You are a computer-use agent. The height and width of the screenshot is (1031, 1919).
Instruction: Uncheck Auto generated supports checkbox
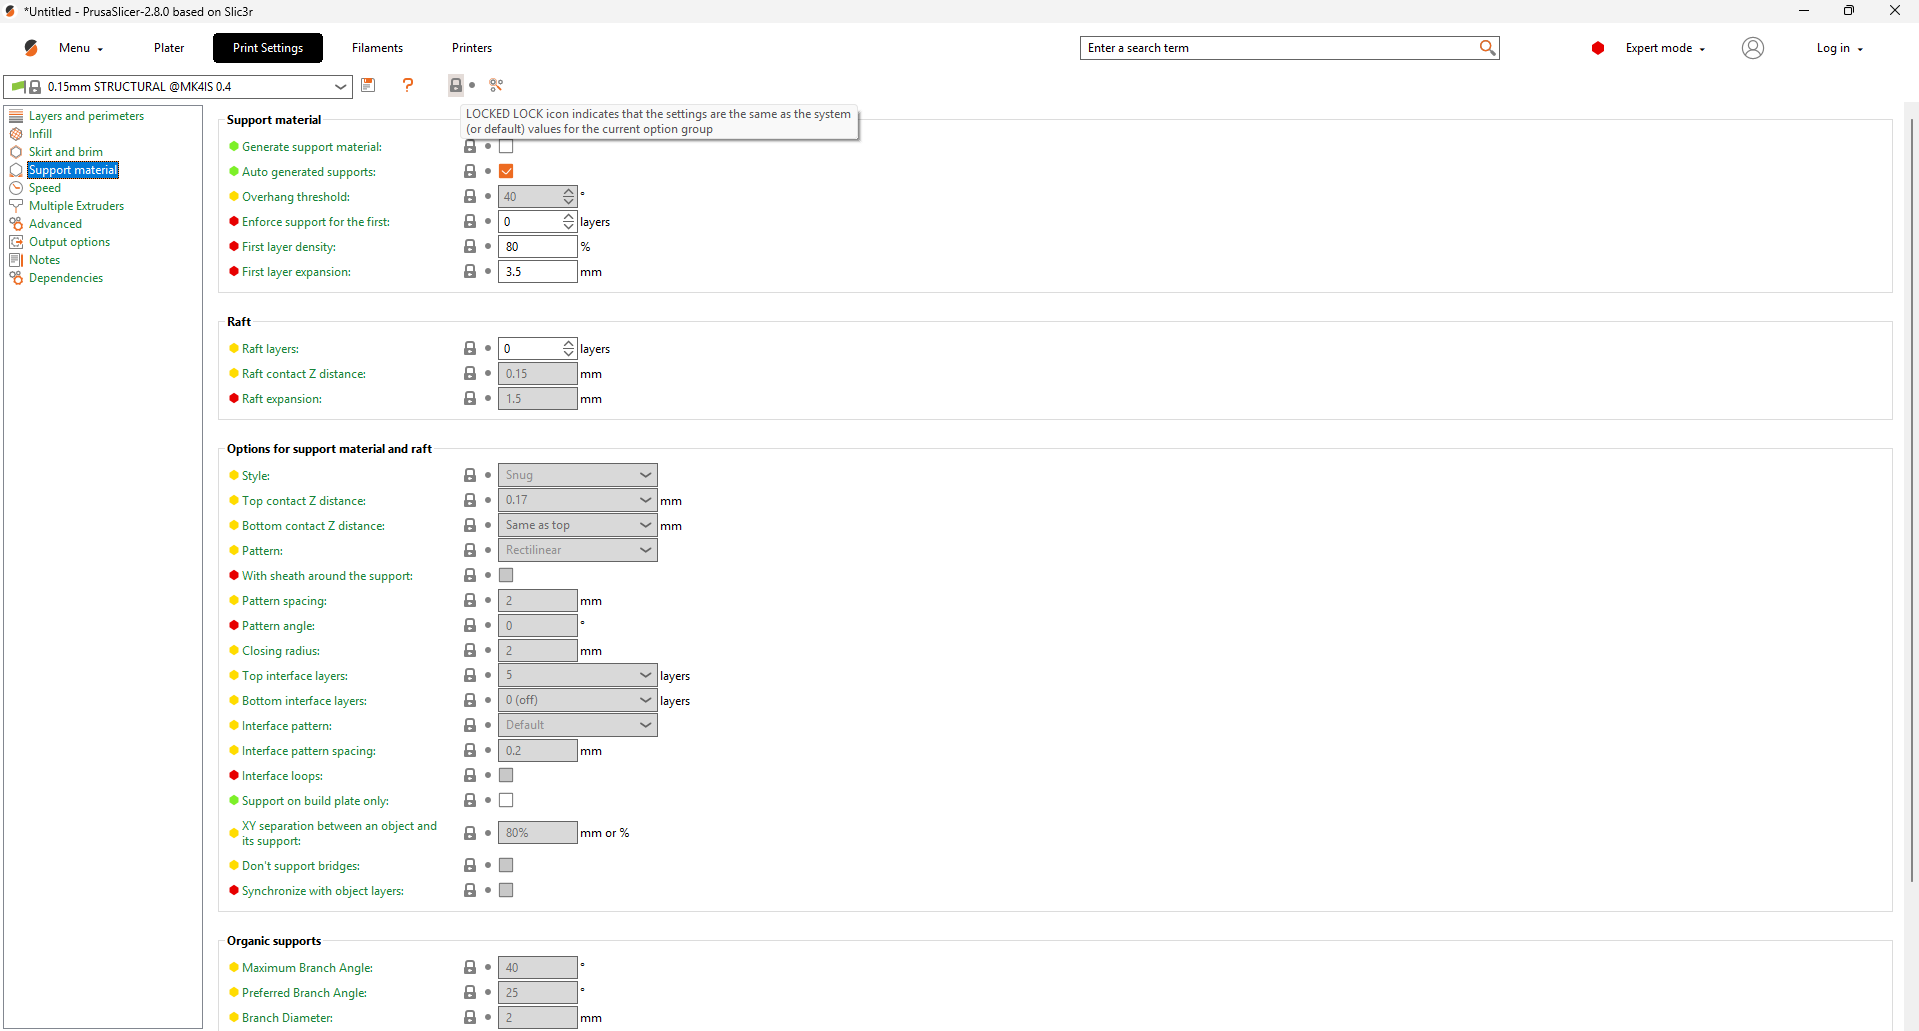[x=506, y=172]
